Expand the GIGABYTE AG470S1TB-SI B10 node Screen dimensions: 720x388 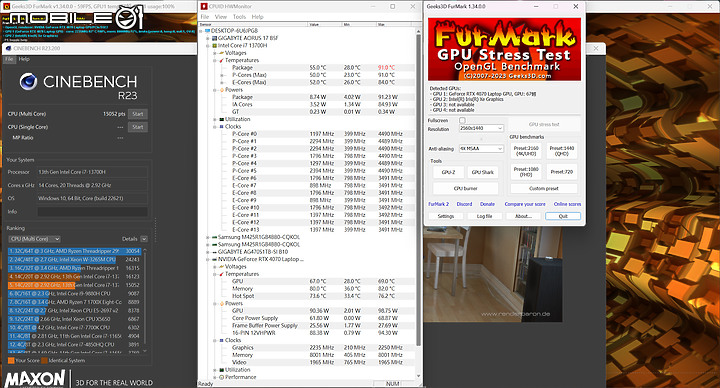(x=208, y=252)
